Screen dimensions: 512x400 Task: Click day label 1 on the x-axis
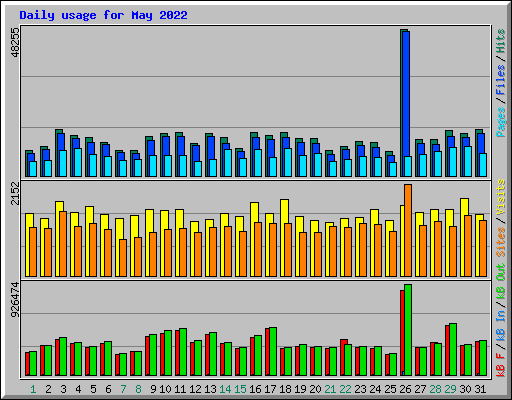(33, 389)
